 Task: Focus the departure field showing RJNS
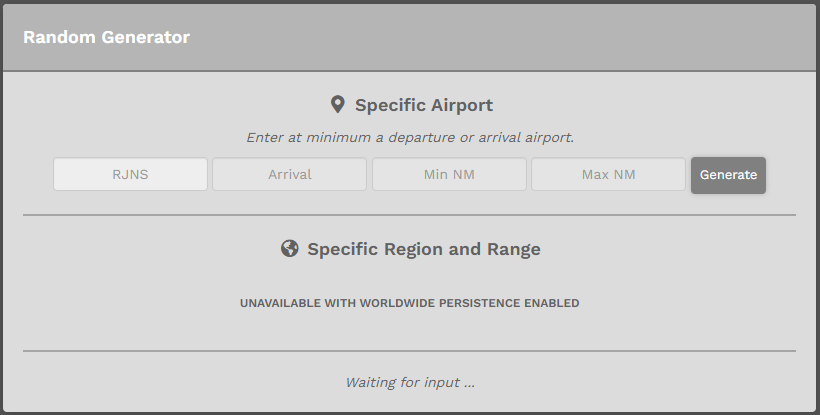130,174
